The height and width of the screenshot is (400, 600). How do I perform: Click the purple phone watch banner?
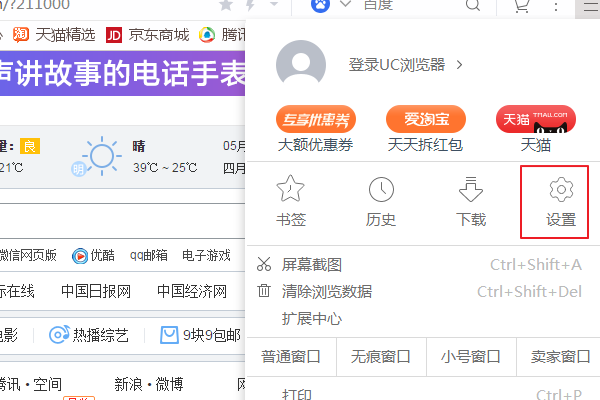[122, 73]
